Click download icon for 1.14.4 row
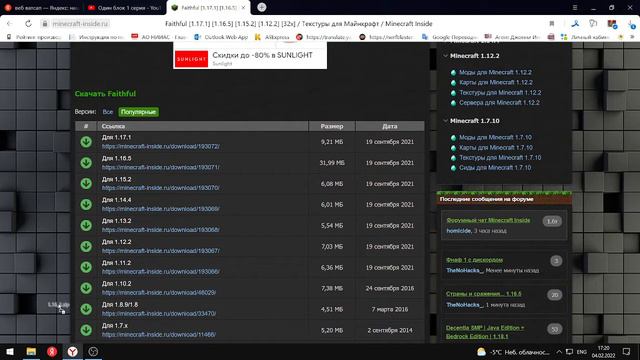The height and width of the screenshot is (360, 640). click(x=86, y=204)
